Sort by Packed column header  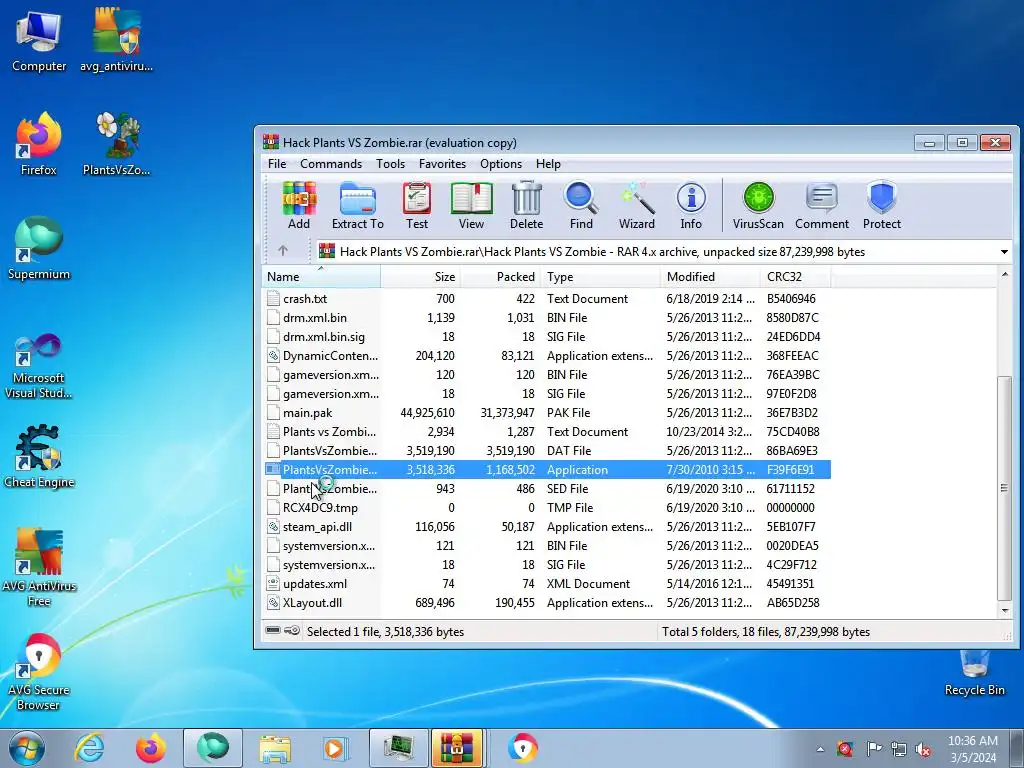coord(500,276)
